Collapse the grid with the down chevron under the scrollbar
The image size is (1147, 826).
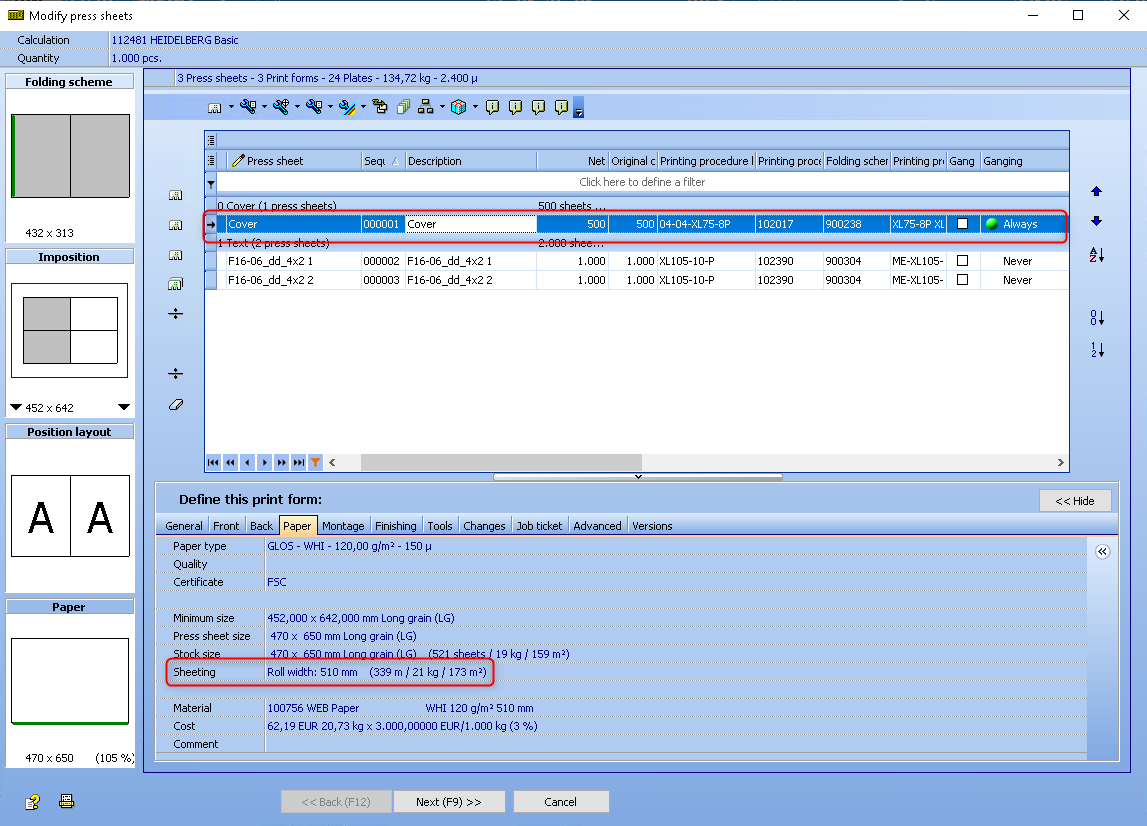[638, 476]
